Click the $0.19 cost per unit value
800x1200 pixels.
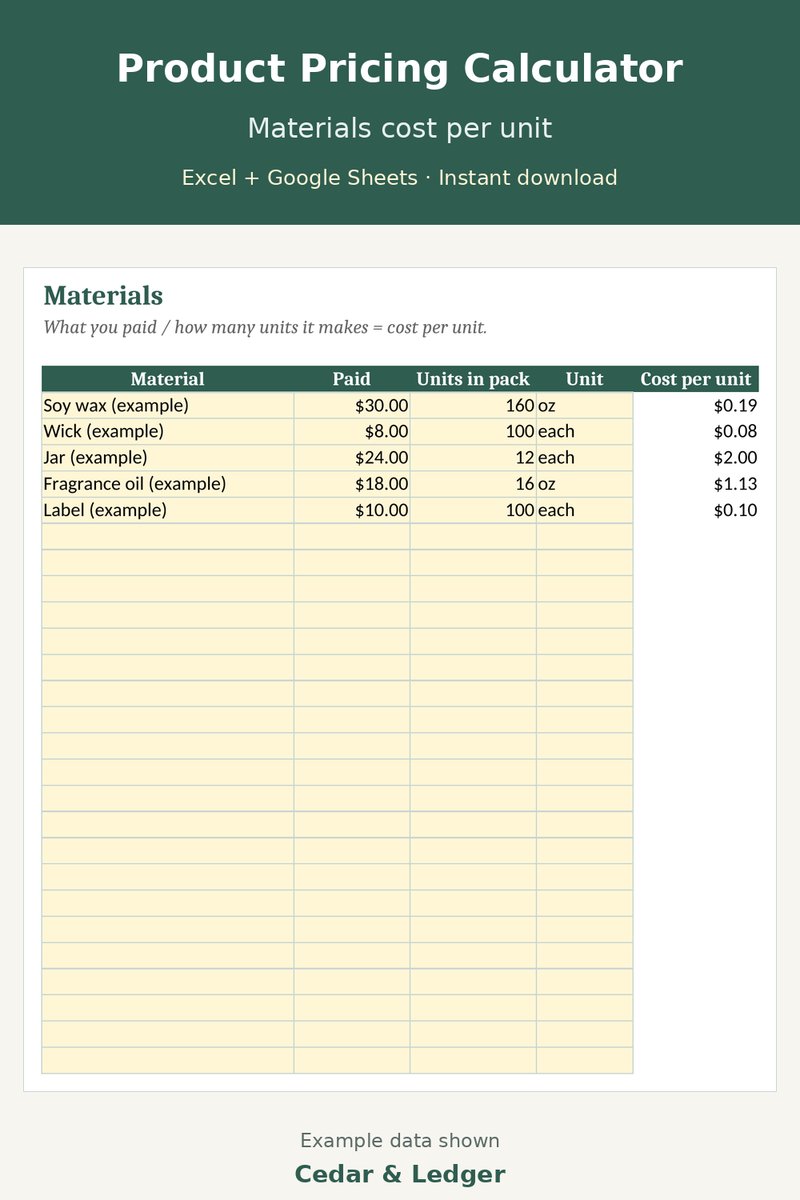pos(735,406)
